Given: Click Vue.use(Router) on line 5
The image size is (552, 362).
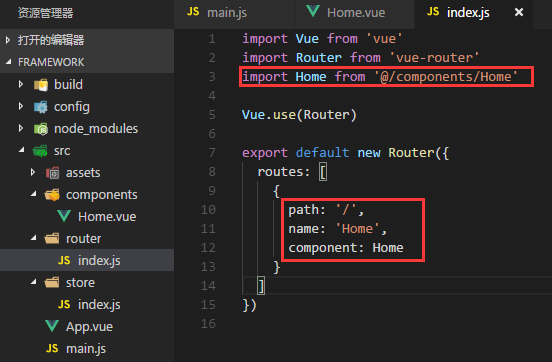Looking at the screenshot, I should pos(299,115).
